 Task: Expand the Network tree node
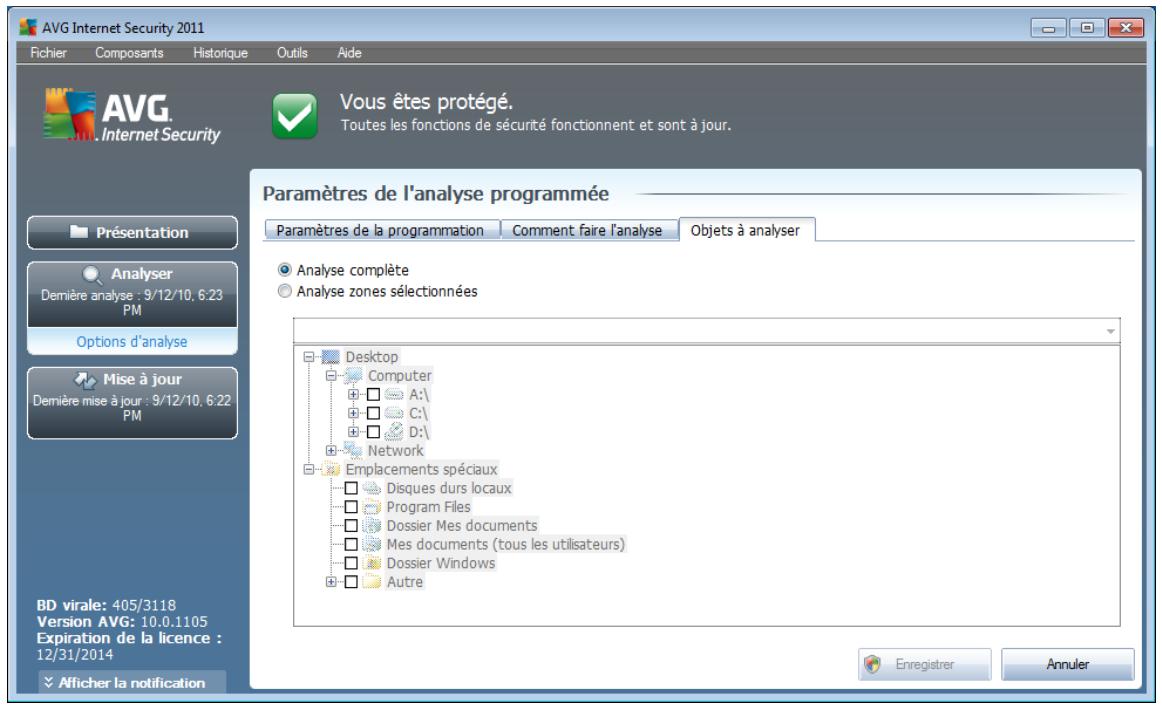tap(331, 451)
